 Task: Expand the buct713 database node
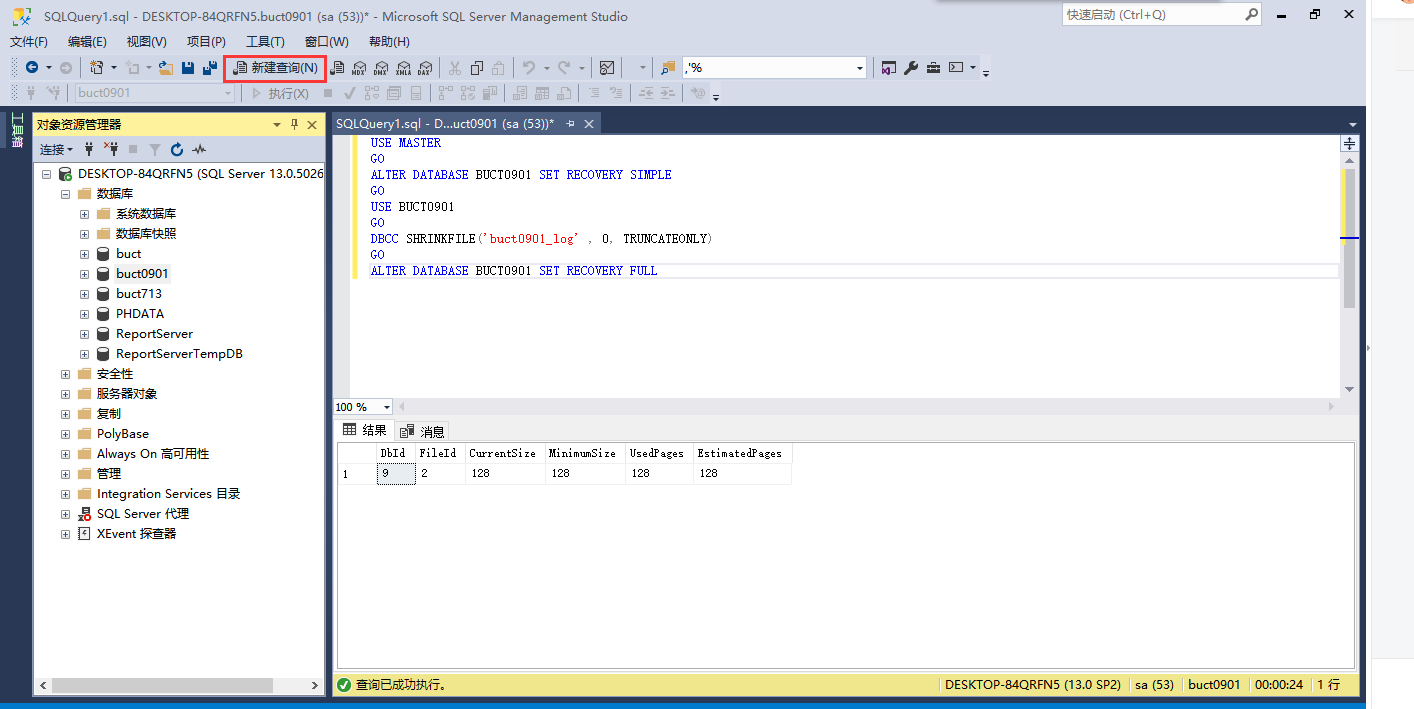(x=84, y=293)
